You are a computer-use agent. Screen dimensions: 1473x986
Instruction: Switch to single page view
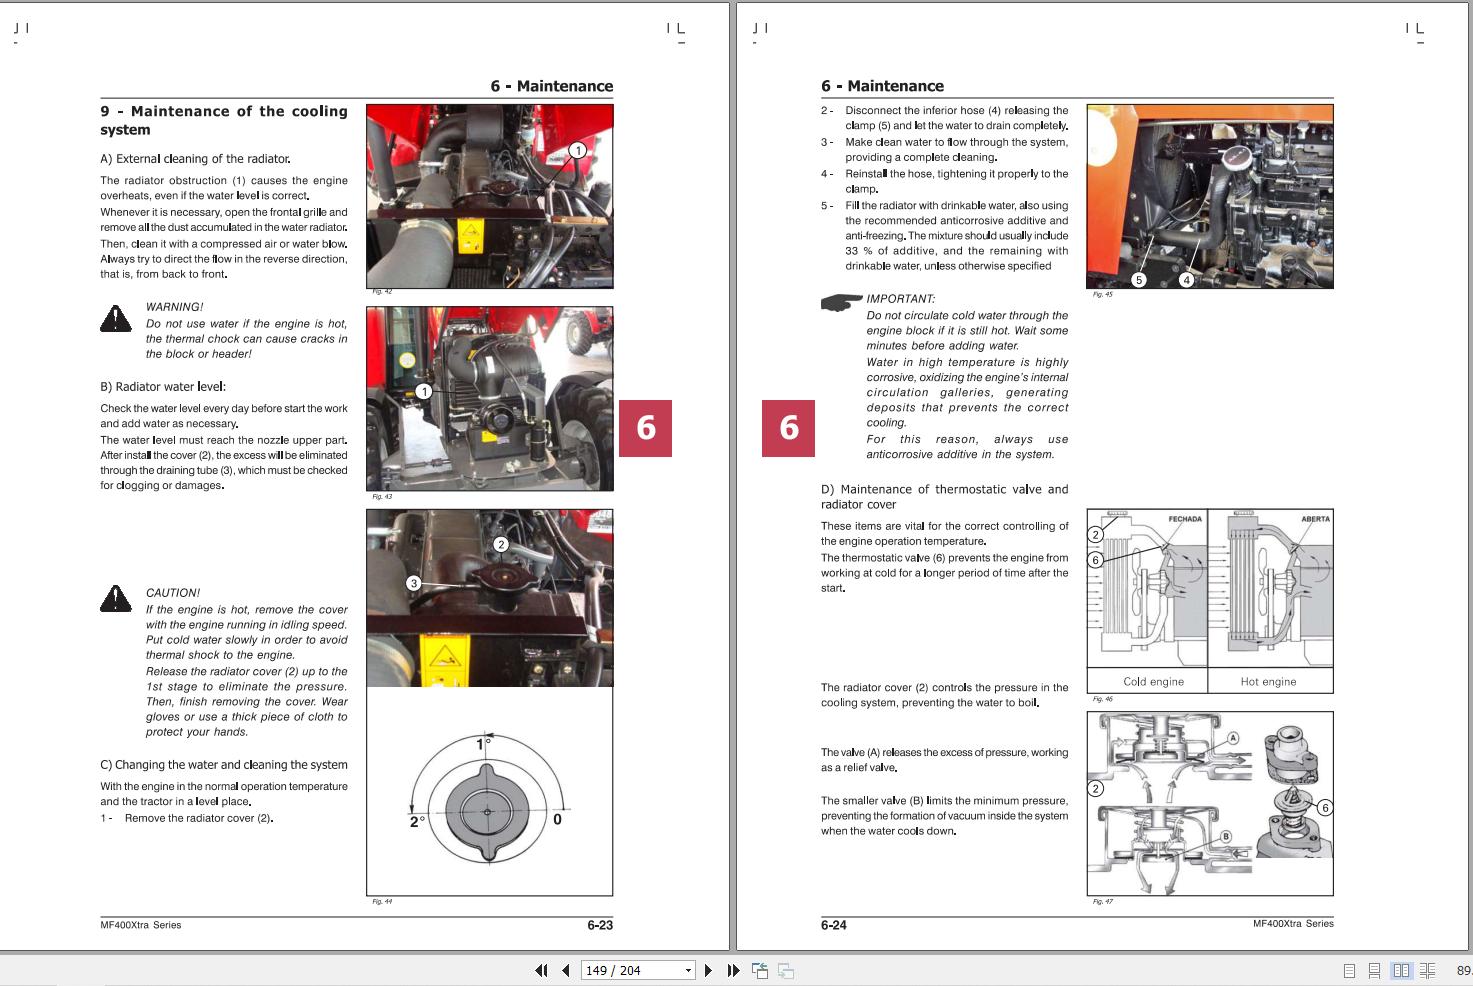[1349, 970]
